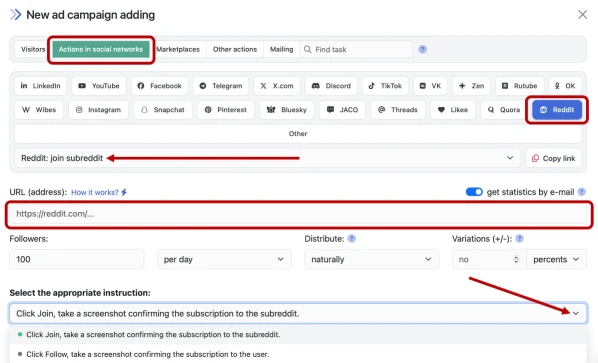Select the TikTok network button
This screenshot has height=363, width=598.
coord(385,86)
